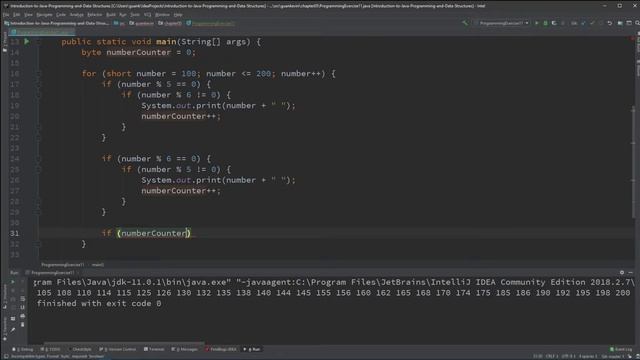This screenshot has width=640, height=360.
Task: Click Clear All trash icon in console
Action: (22, 324)
